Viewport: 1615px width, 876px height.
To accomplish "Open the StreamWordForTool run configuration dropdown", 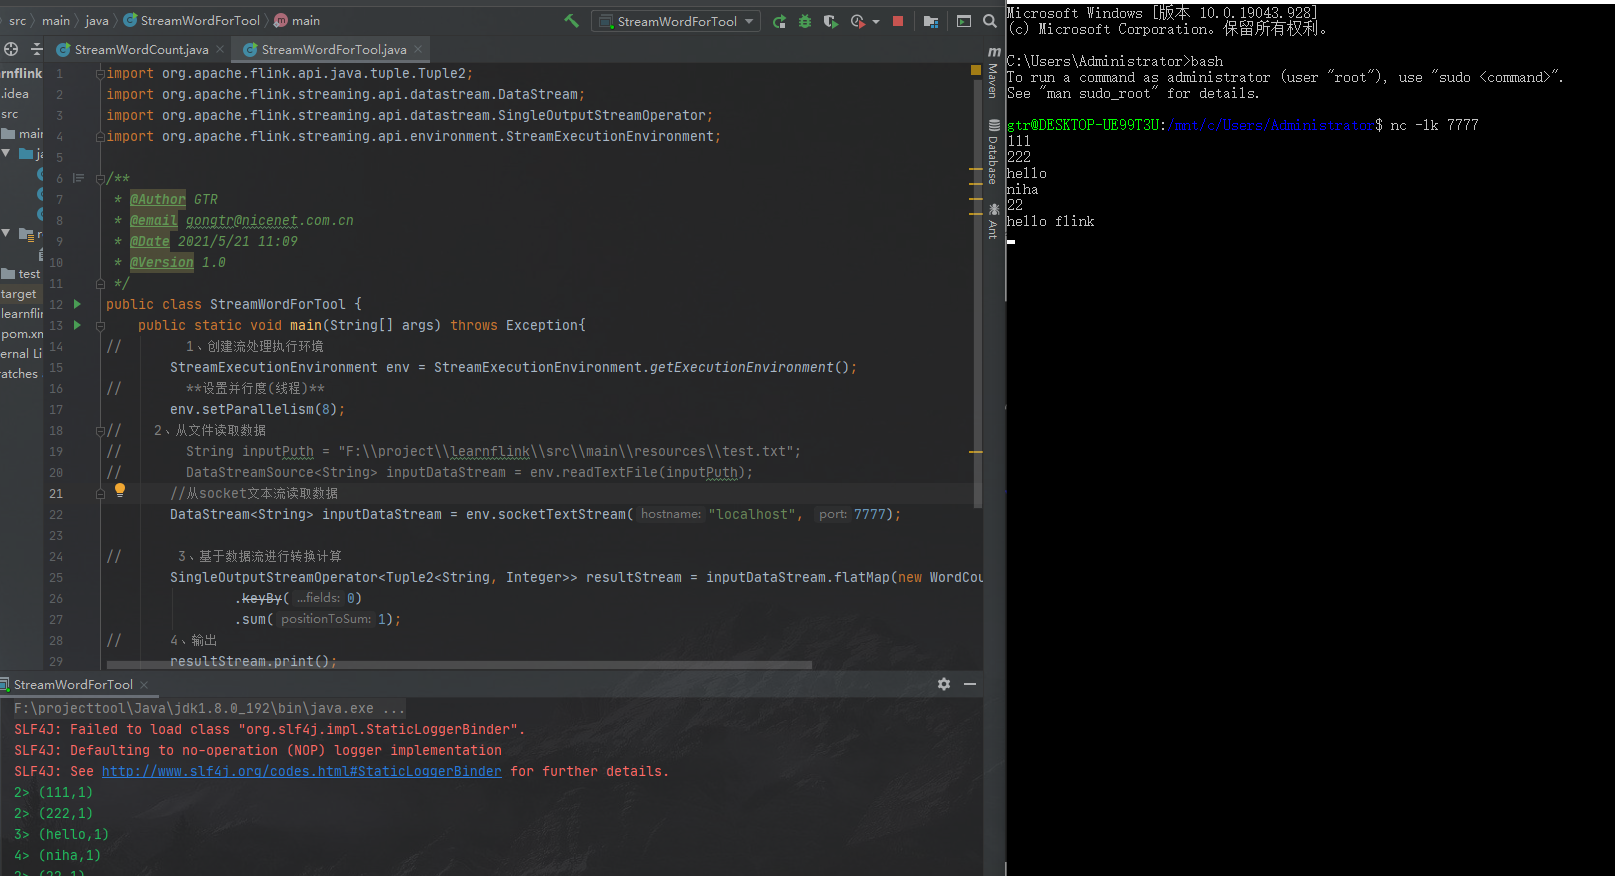I will (x=676, y=21).
